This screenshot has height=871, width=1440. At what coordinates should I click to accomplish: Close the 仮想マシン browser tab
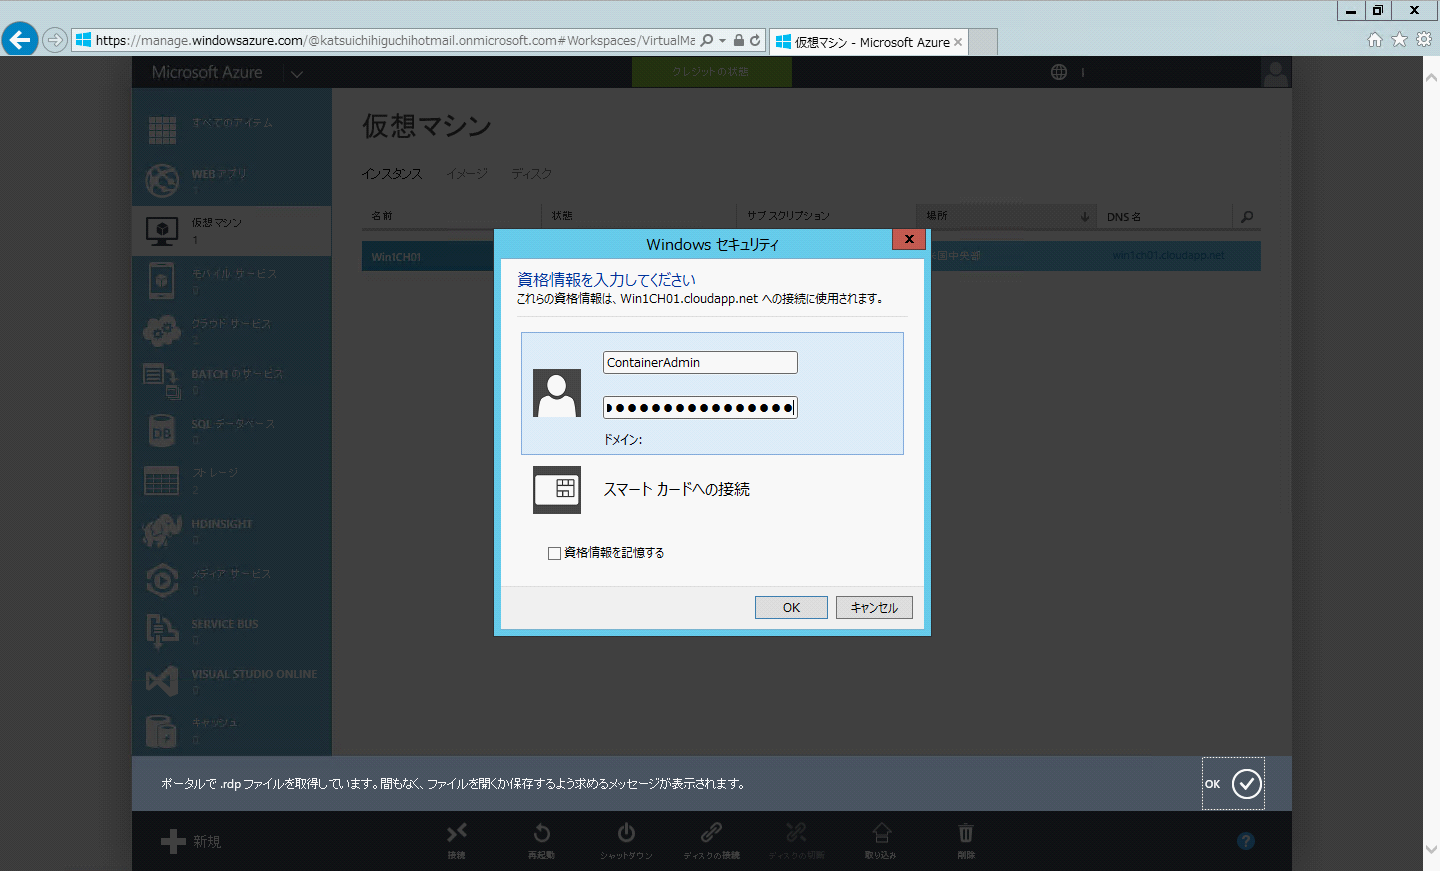point(958,42)
